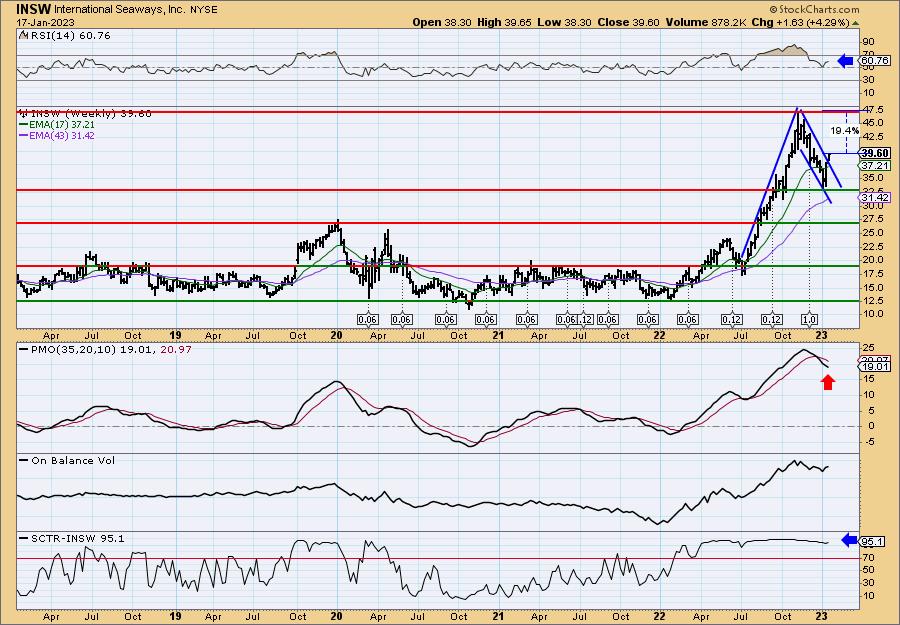Click the 25 label on PMO axis
This screenshot has width=900, height=625.
pyautogui.click(x=868, y=347)
